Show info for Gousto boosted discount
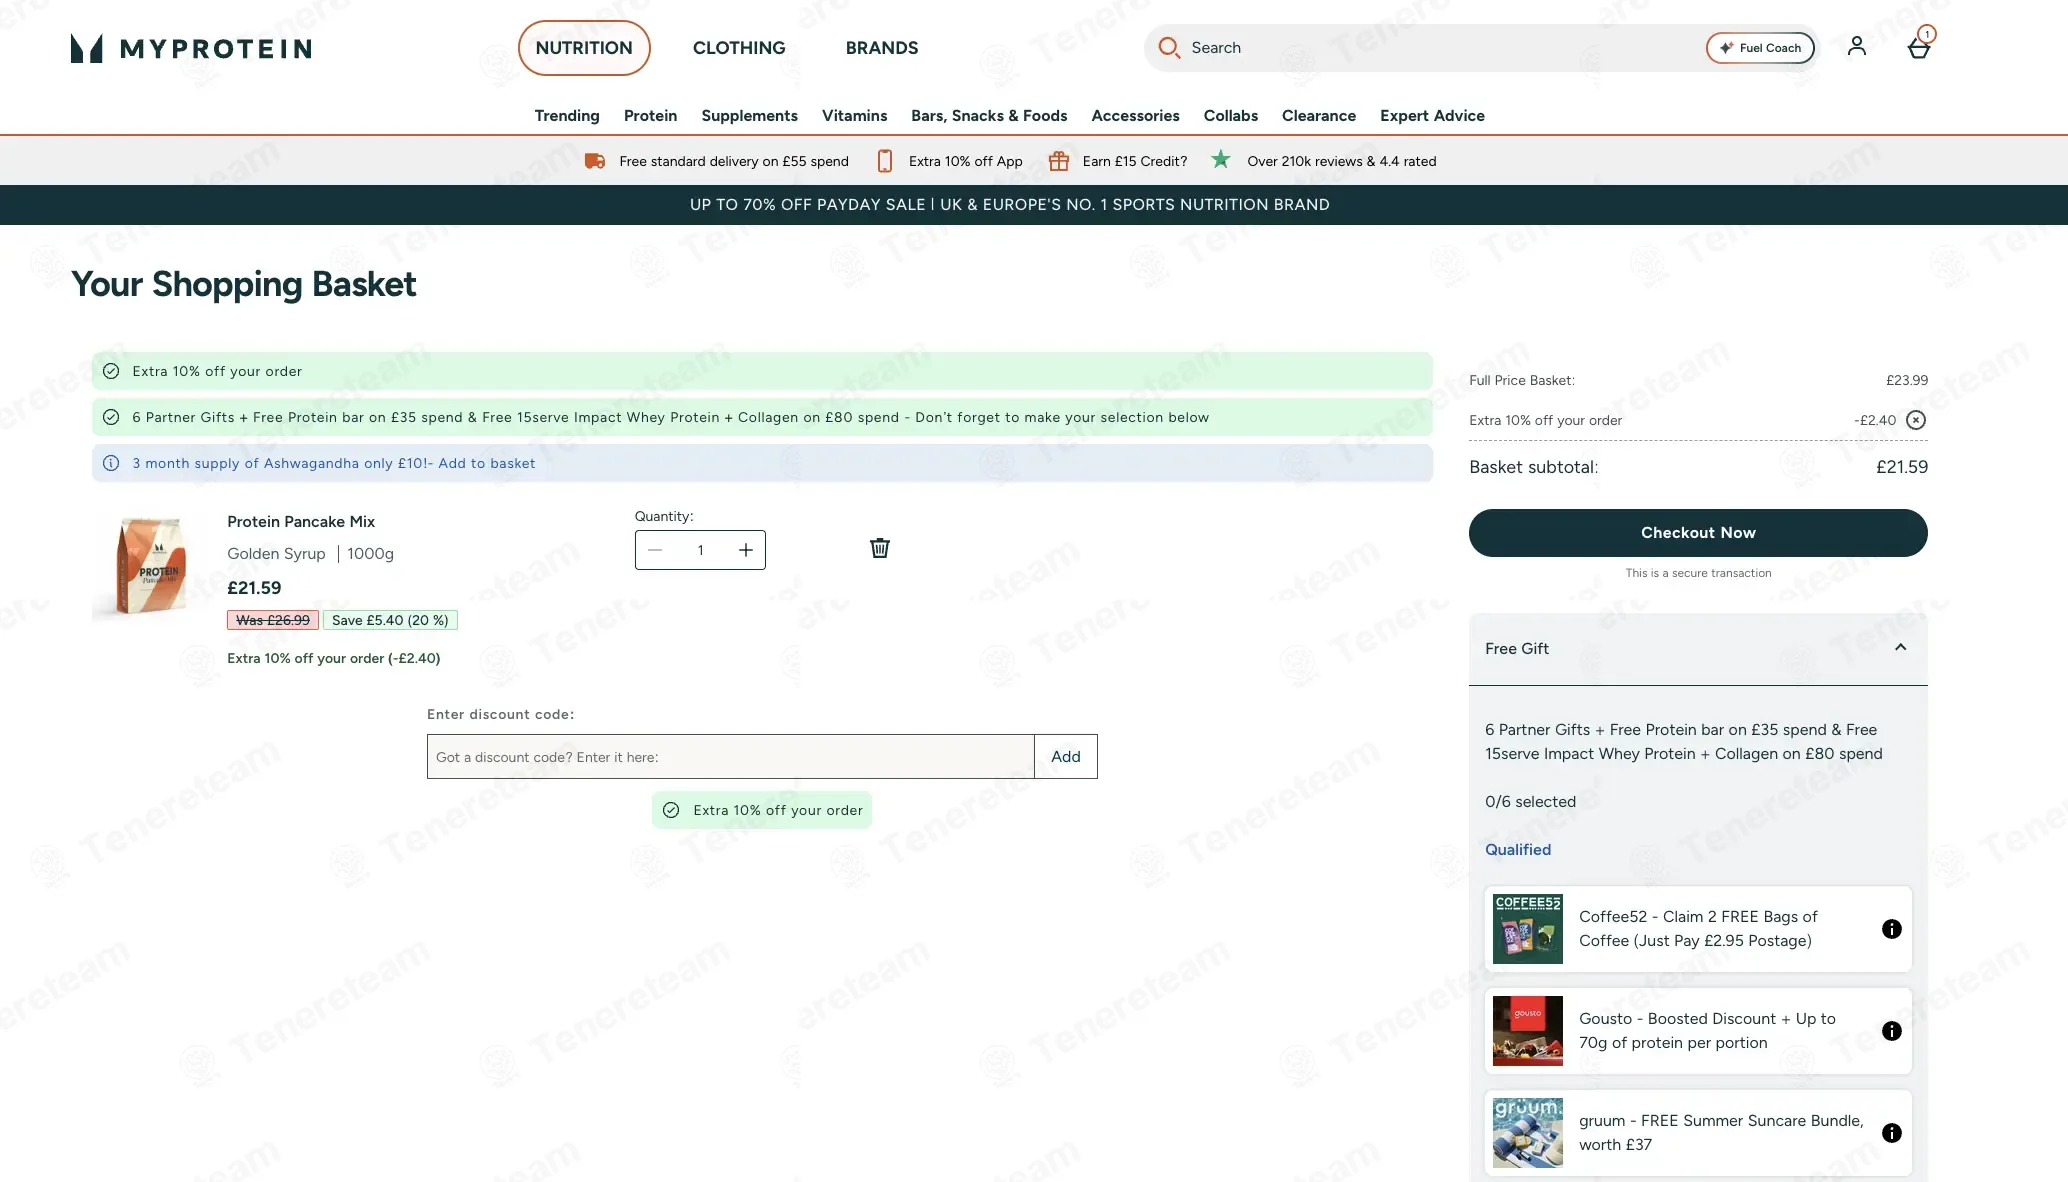 click(x=1891, y=1031)
